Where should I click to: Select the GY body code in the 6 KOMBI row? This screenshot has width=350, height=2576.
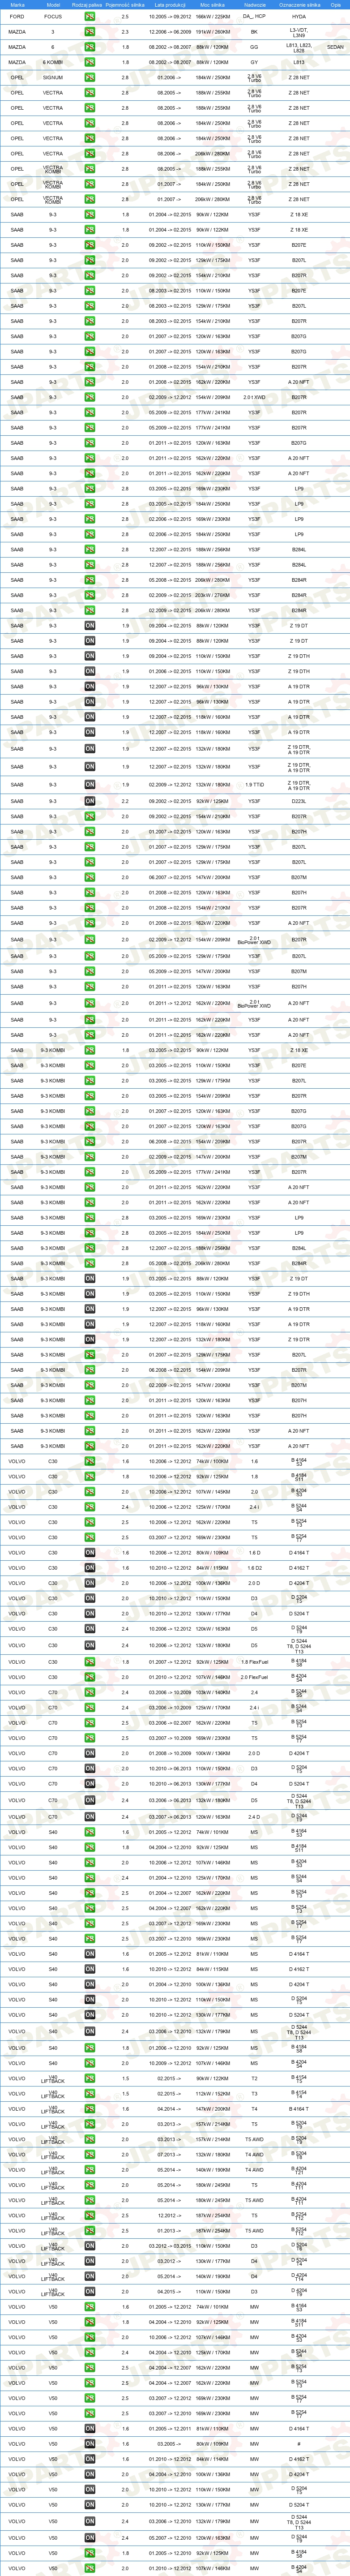[254, 62]
